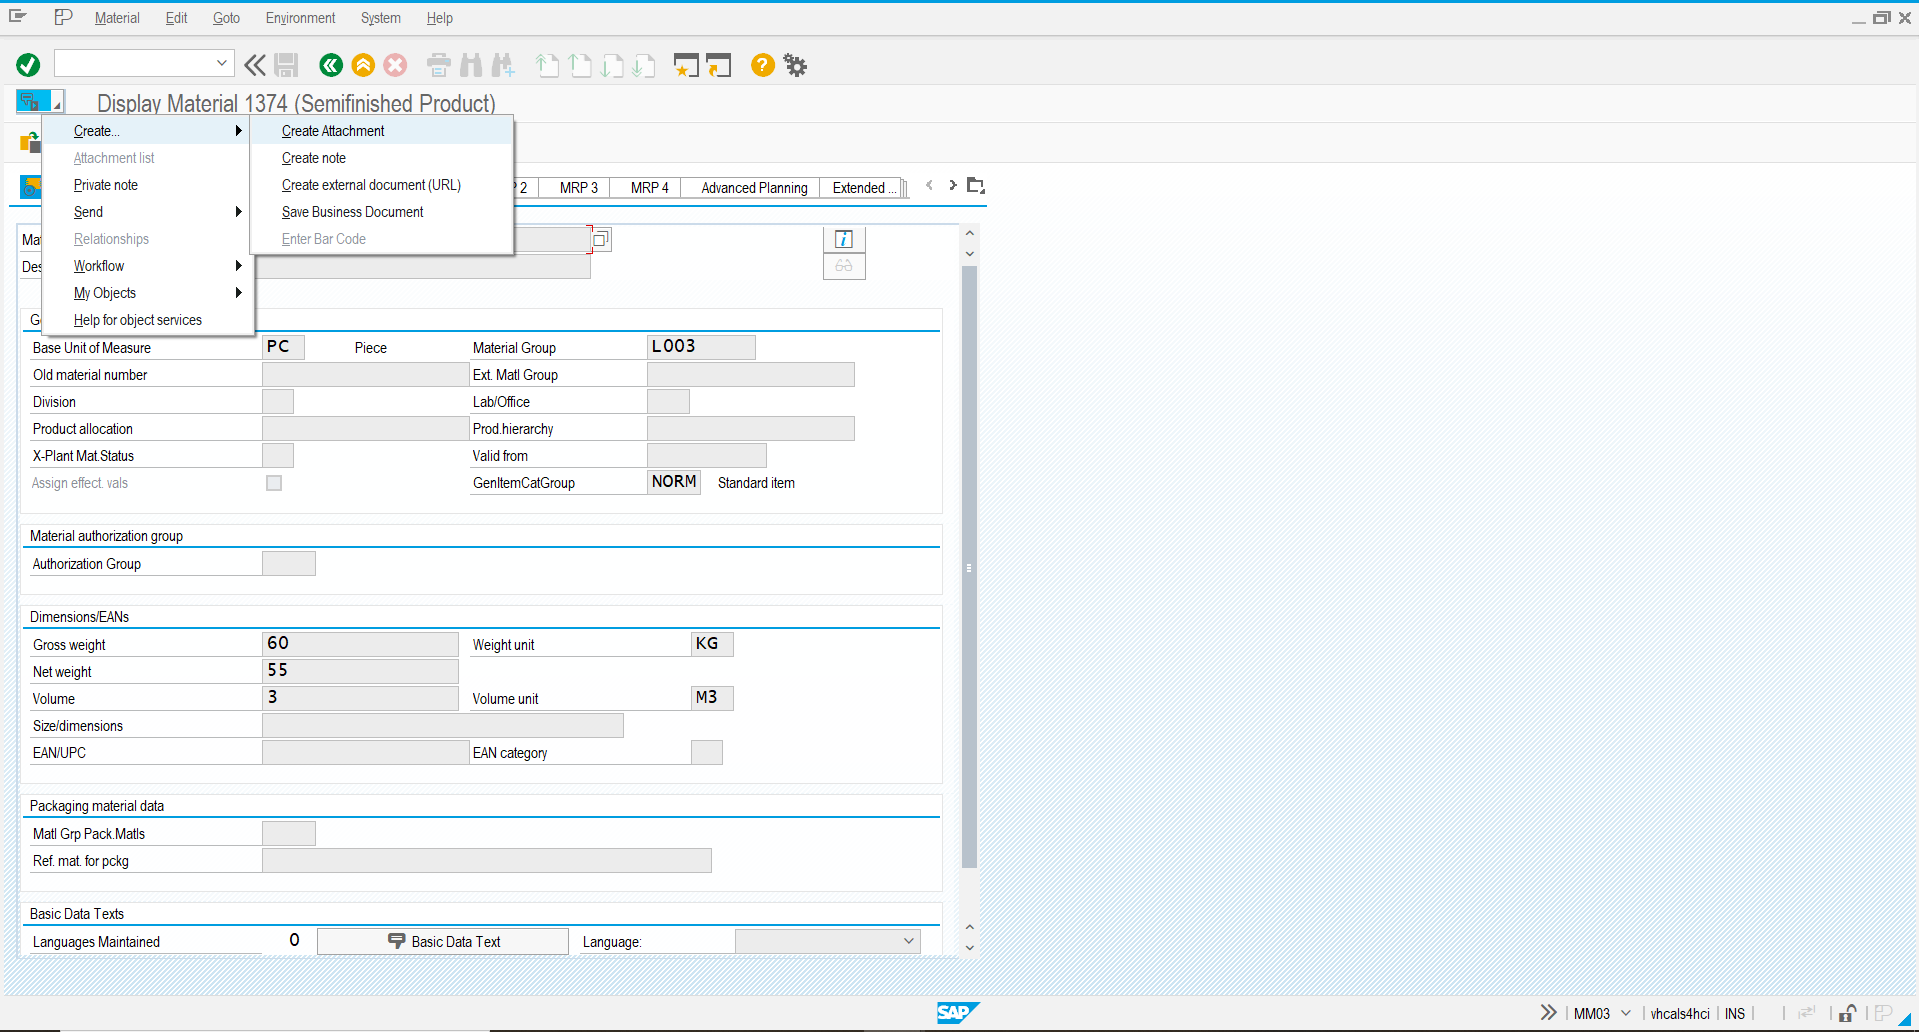Open the Find (binoculars) search icon
Image resolution: width=1919 pixels, height=1032 pixels.
point(470,64)
